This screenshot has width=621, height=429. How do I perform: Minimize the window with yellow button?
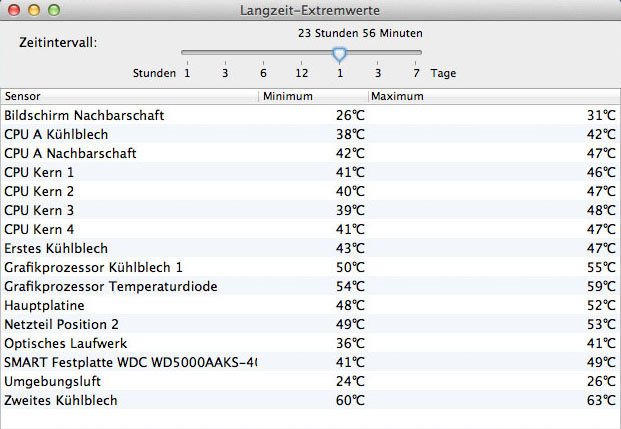click(34, 10)
